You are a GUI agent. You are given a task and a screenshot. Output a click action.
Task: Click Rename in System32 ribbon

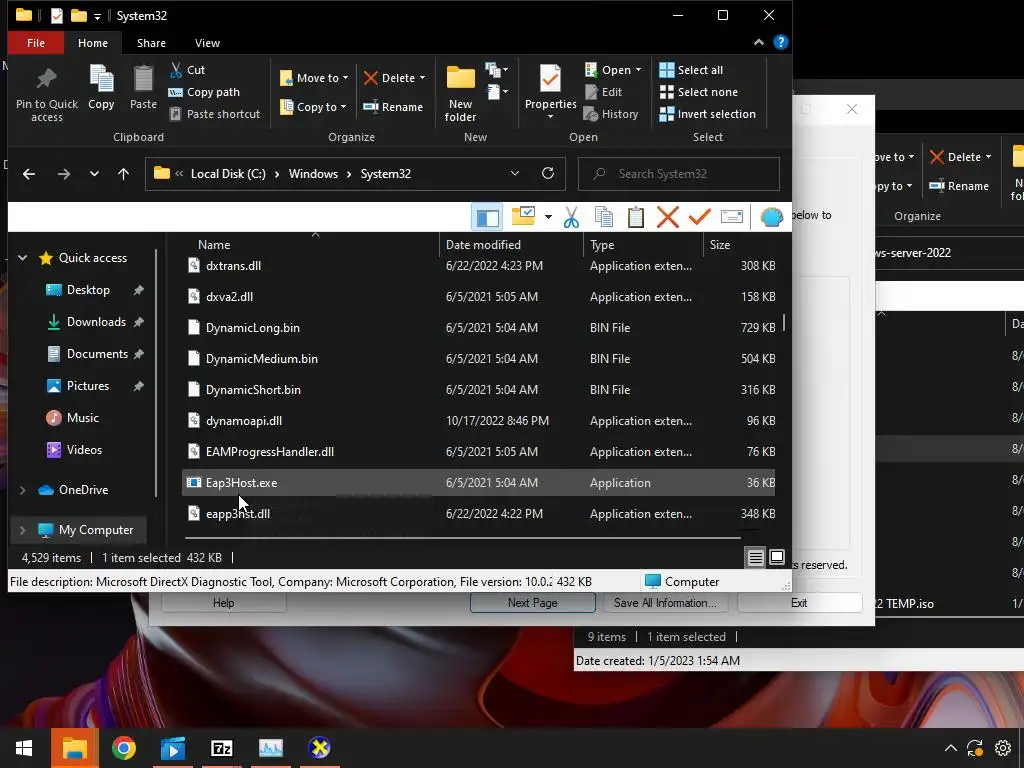coord(393,107)
